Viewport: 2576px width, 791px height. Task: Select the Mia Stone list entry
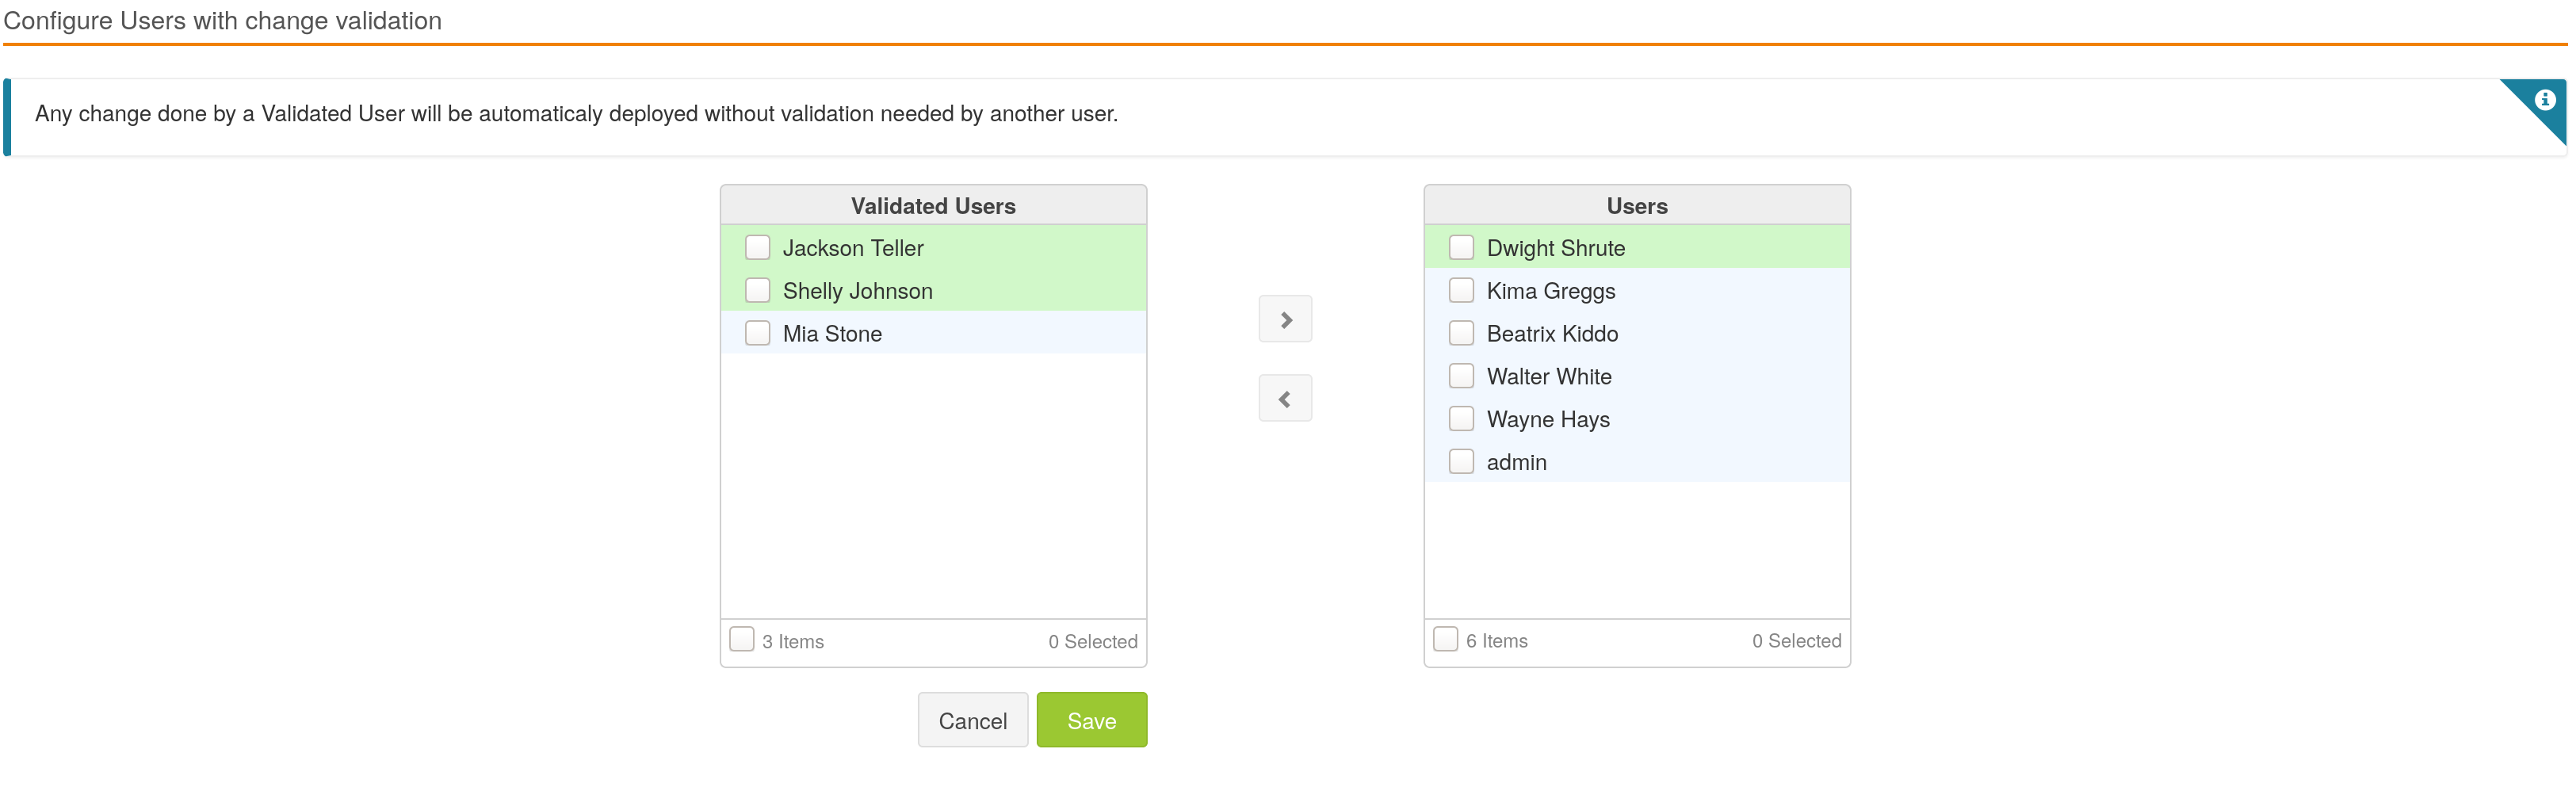coord(833,333)
